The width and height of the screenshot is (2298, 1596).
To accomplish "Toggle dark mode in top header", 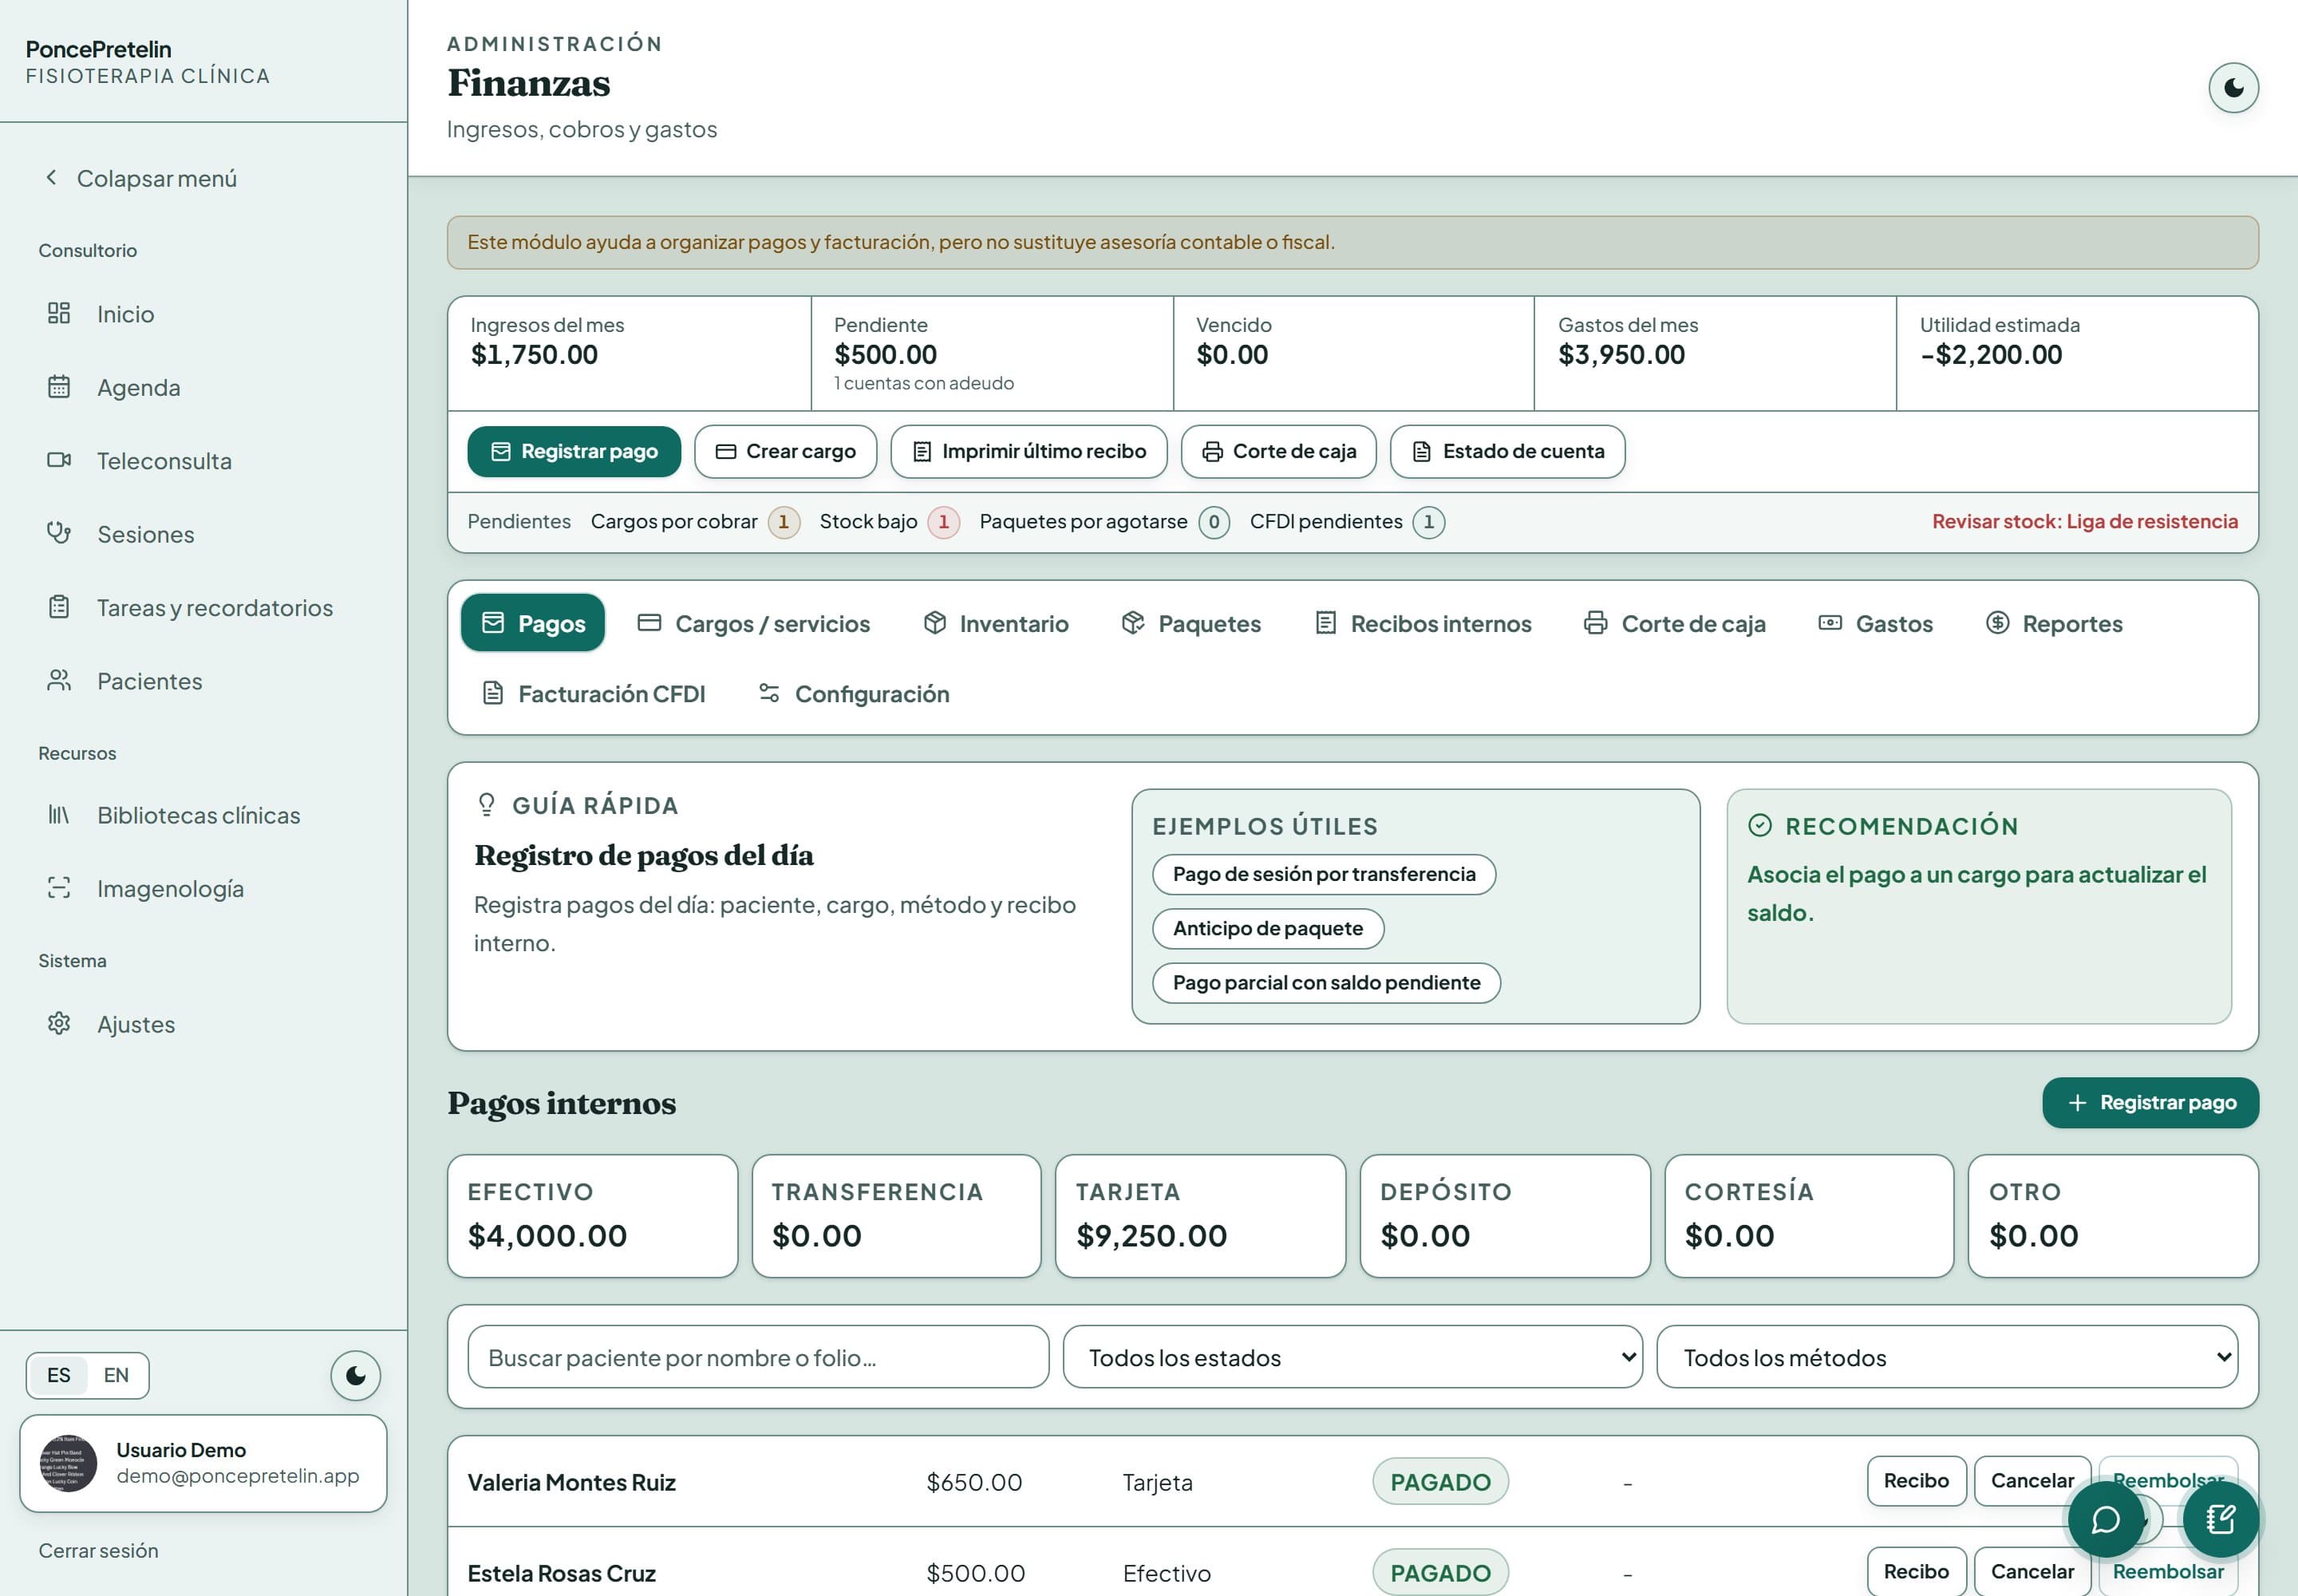I will [x=2234, y=88].
